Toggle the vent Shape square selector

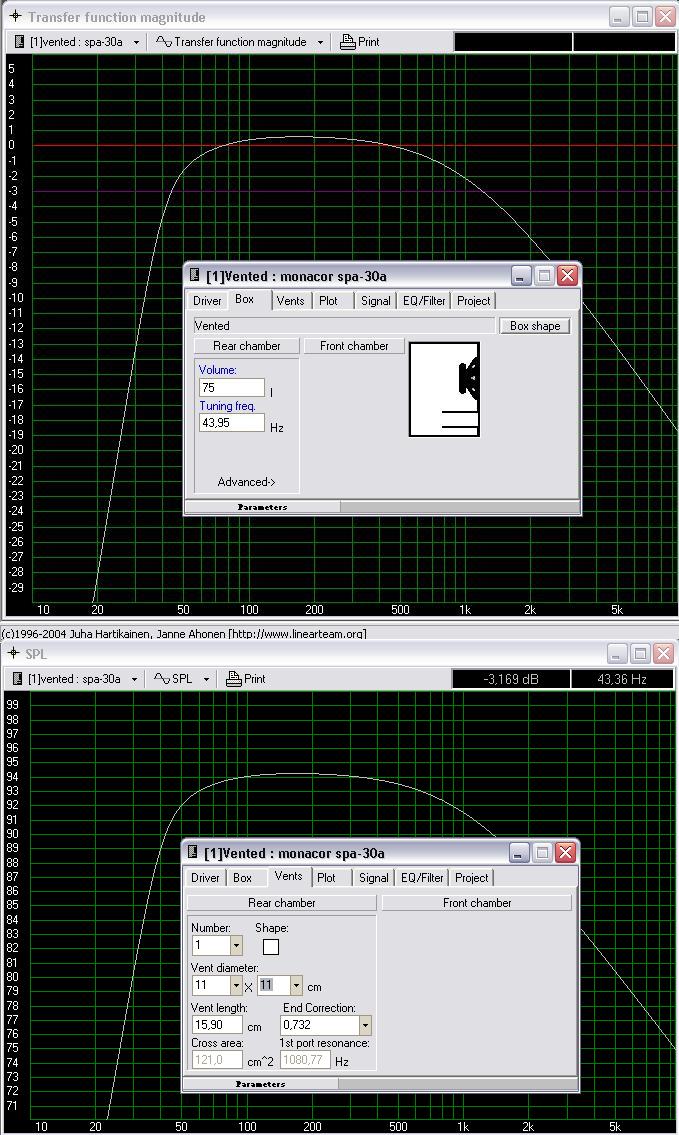pyautogui.click(x=271, y=947)
